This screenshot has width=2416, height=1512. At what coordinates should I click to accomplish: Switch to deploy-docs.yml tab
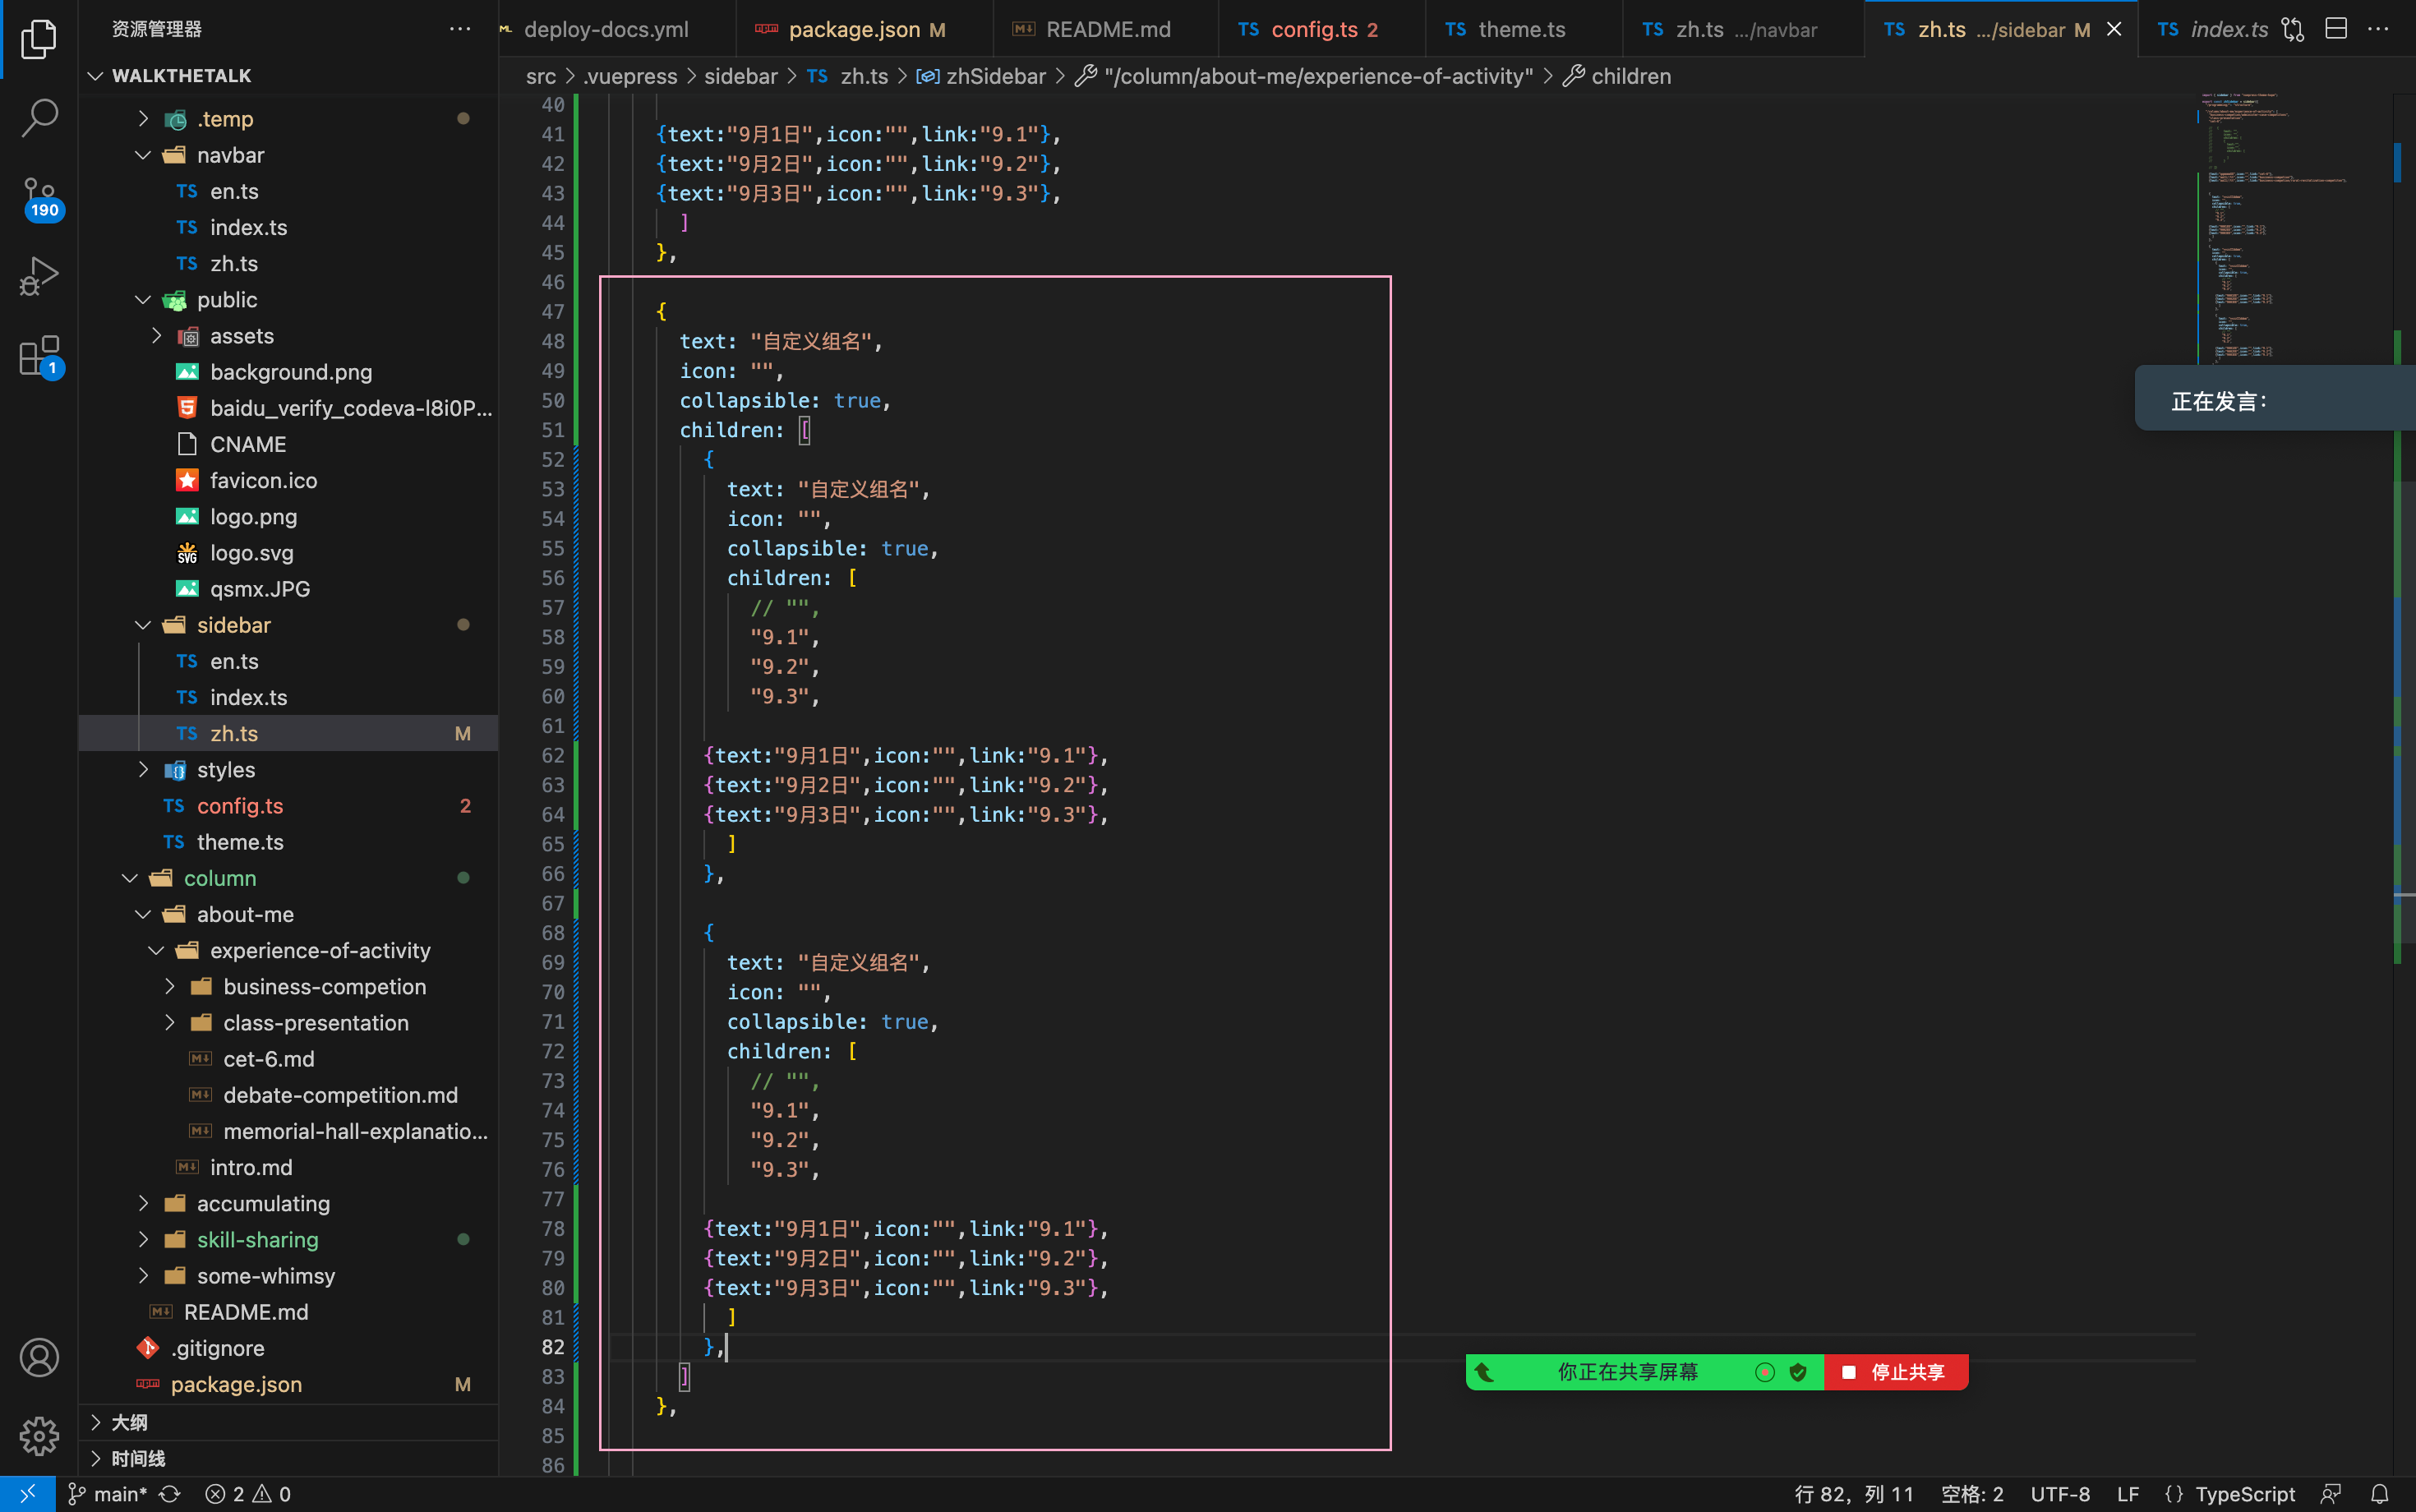pyautogui.click(x=606, y=29)
